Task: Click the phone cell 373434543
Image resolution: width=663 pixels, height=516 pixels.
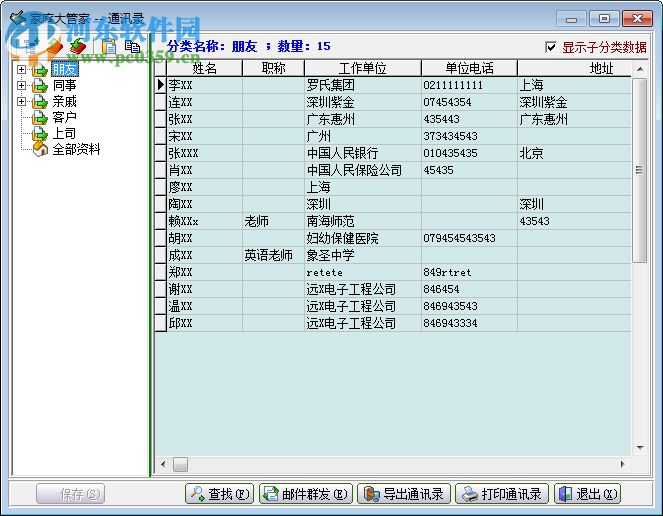Action: pyautogui.click(x=469, y=136)
